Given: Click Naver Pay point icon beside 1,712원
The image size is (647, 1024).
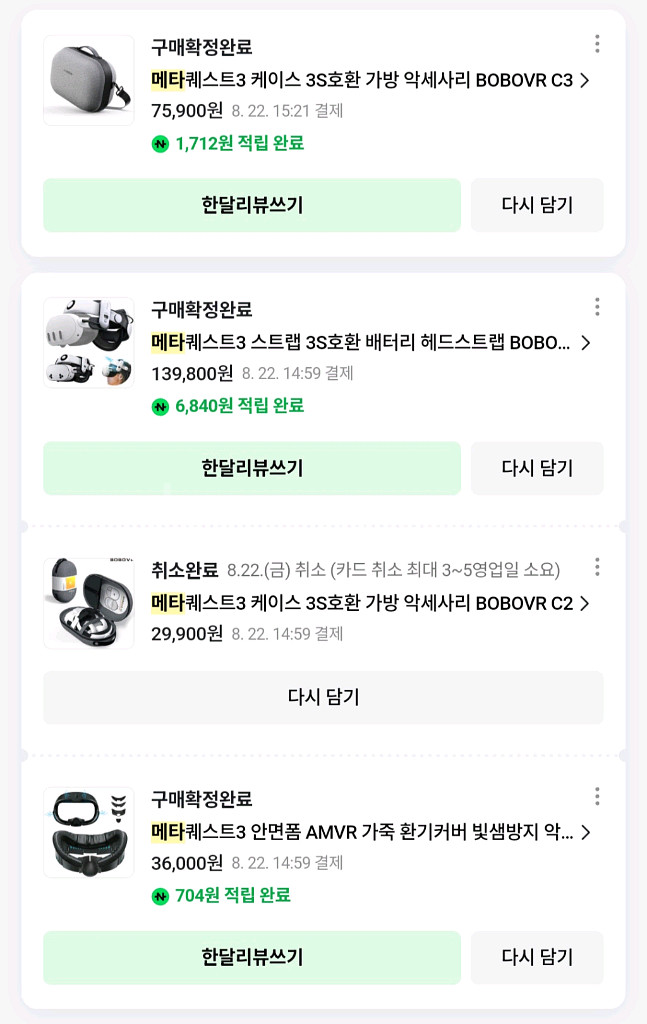Looking at the screenshot, I should [160, 144].
